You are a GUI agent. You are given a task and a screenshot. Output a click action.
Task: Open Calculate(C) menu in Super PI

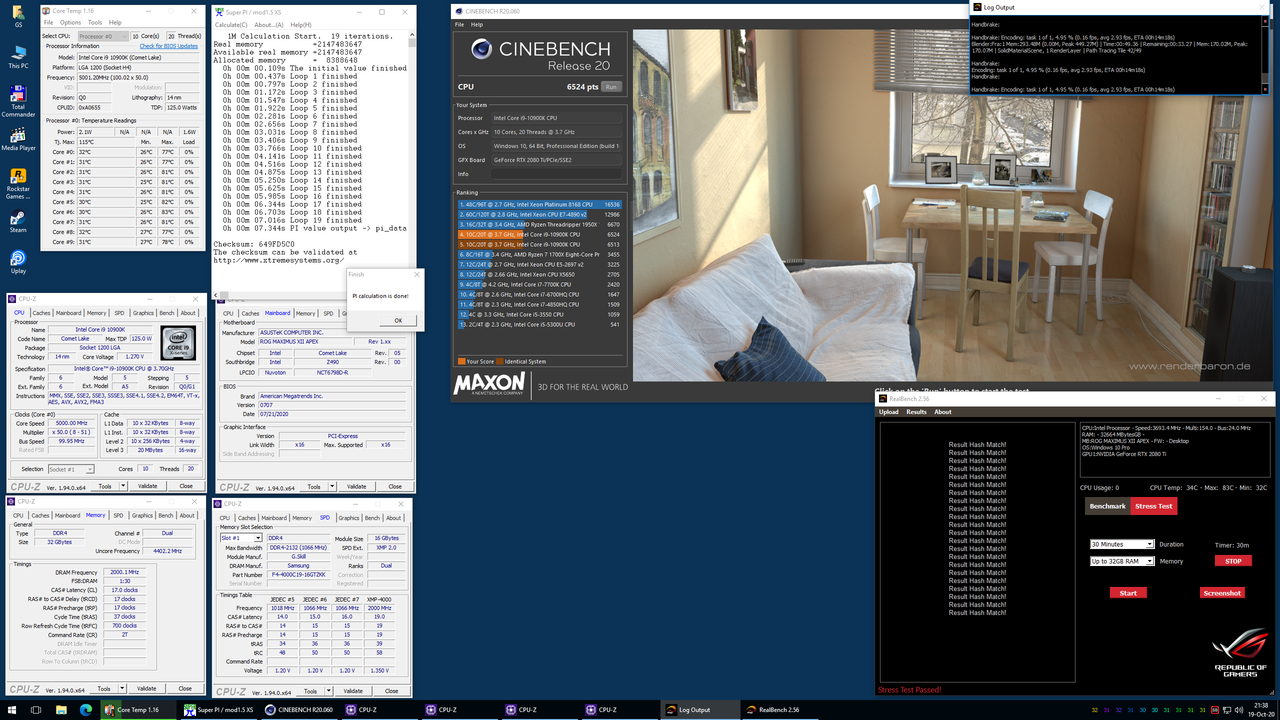[x=232, y=23]
